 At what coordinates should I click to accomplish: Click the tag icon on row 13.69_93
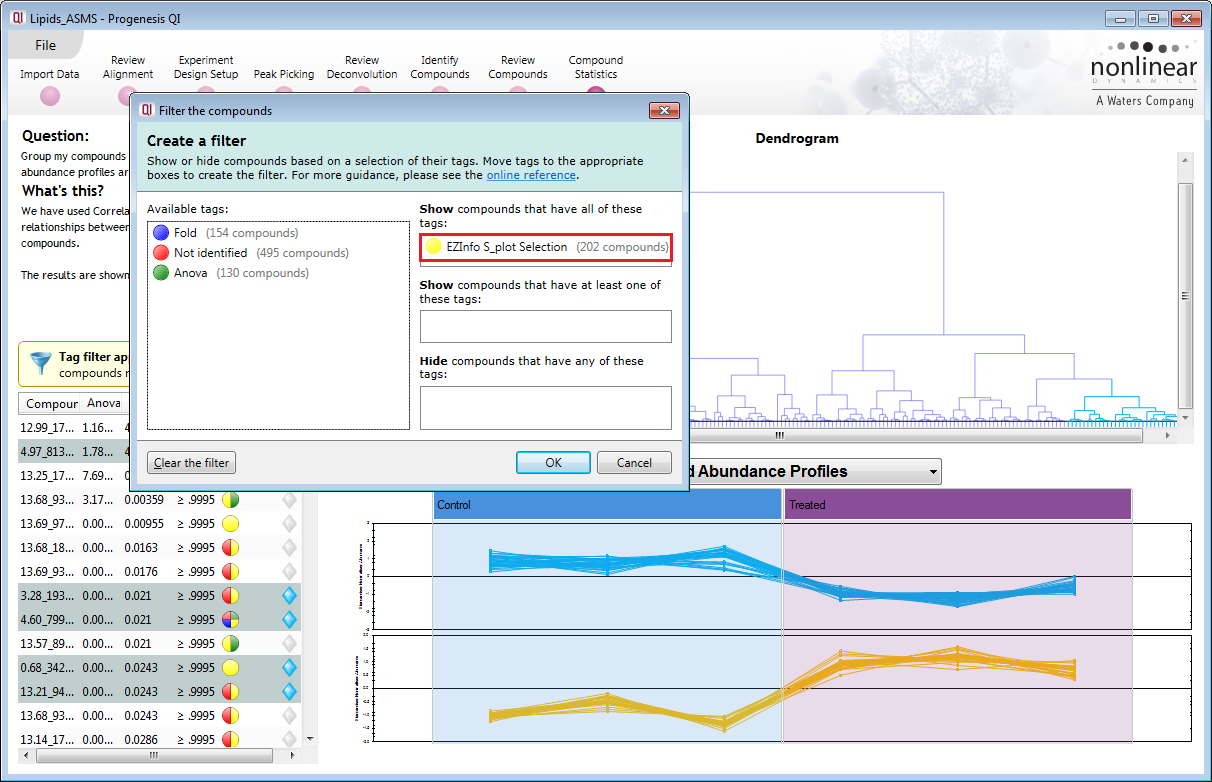[230, 571]
